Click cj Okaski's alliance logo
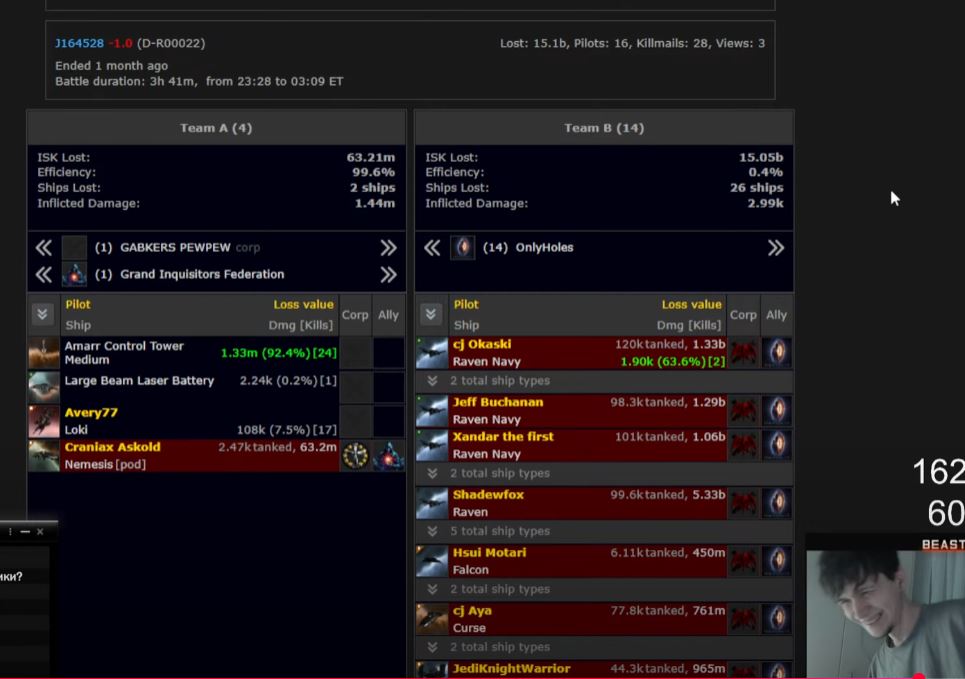This screenshot has height=679, width=965. (x=777, y=353)
